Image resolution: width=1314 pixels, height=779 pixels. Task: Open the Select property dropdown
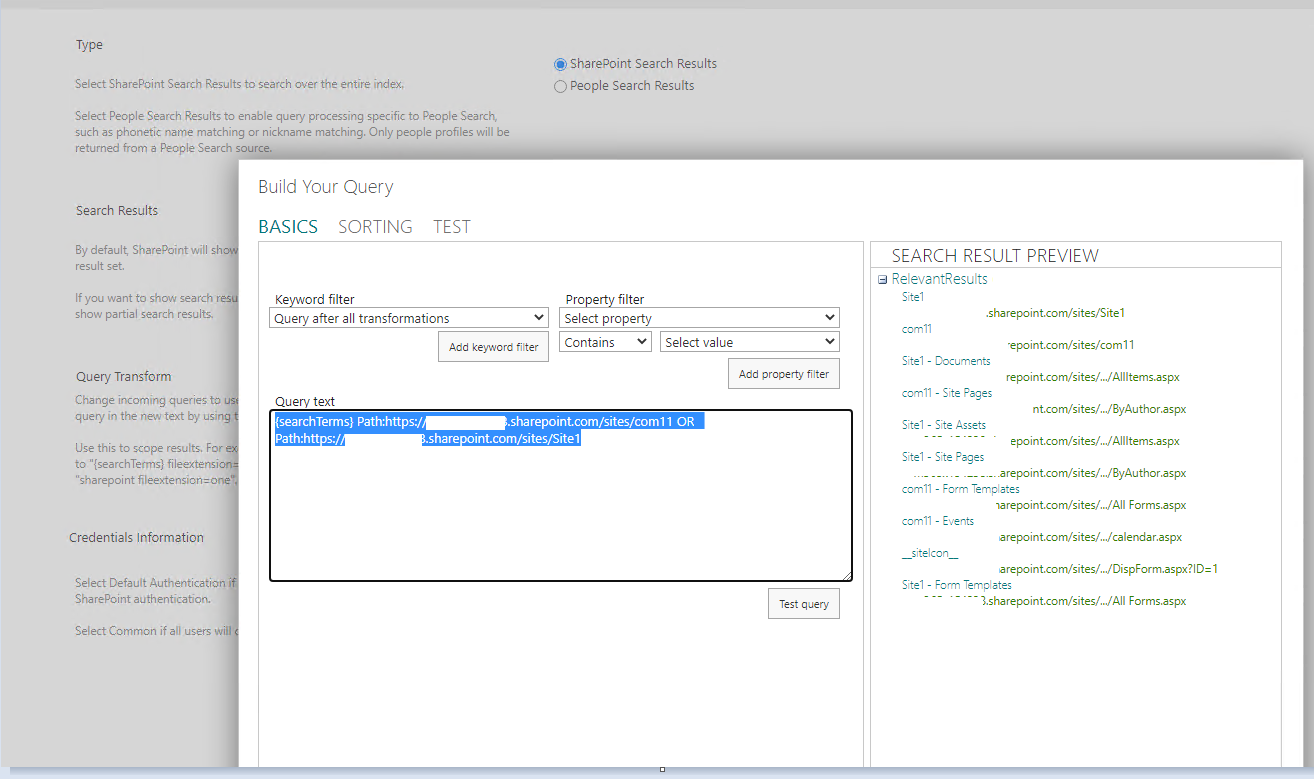(699, 318)
